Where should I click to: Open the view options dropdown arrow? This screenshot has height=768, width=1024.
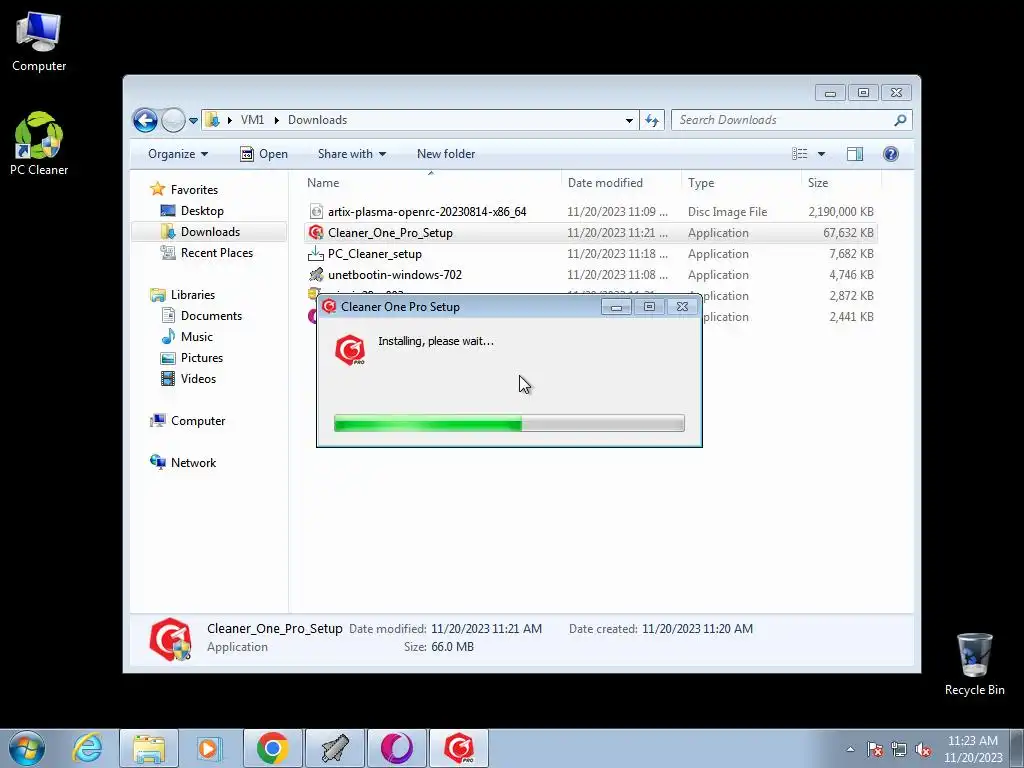coord(822,154)
